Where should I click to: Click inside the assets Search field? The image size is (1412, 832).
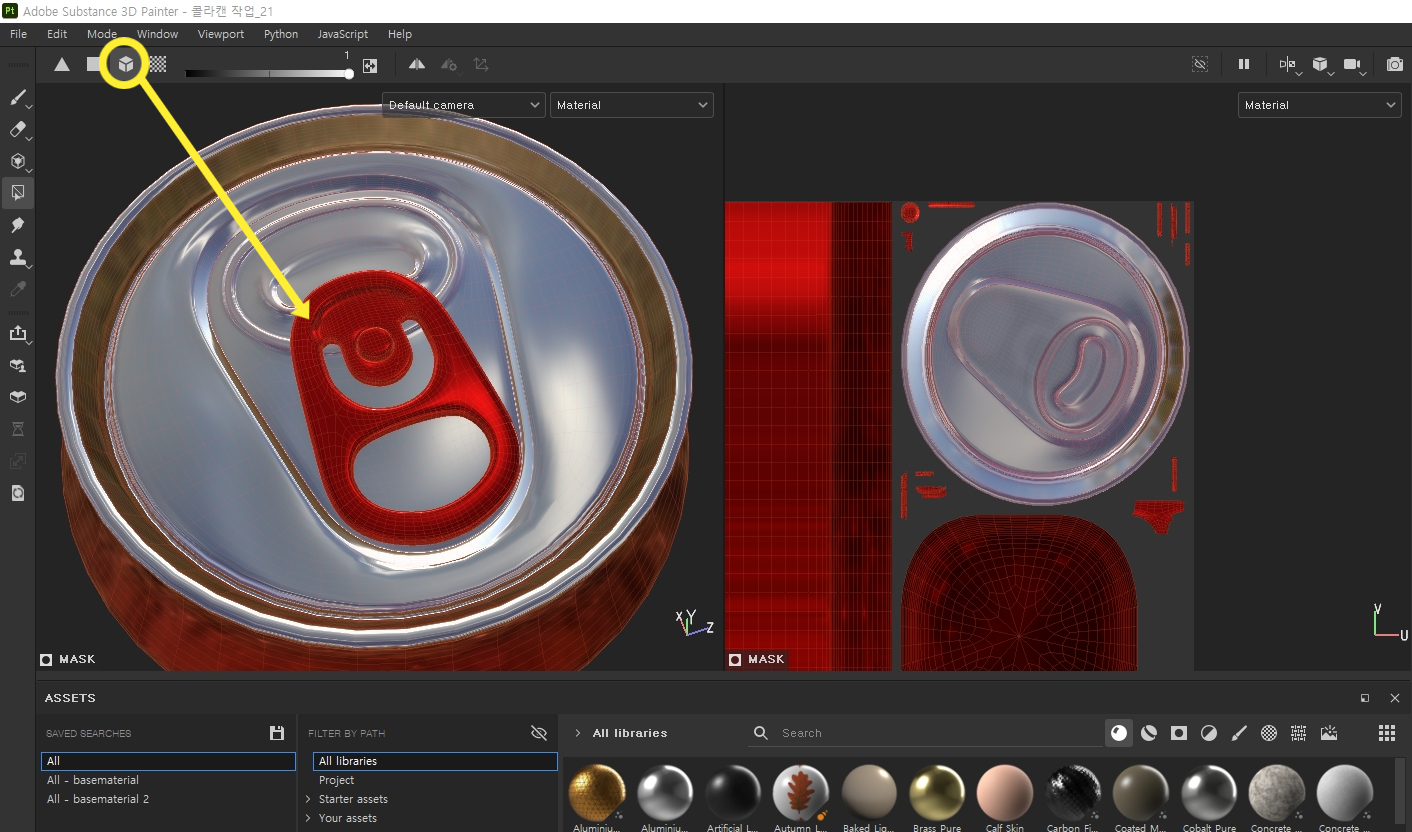pos(925,733)
